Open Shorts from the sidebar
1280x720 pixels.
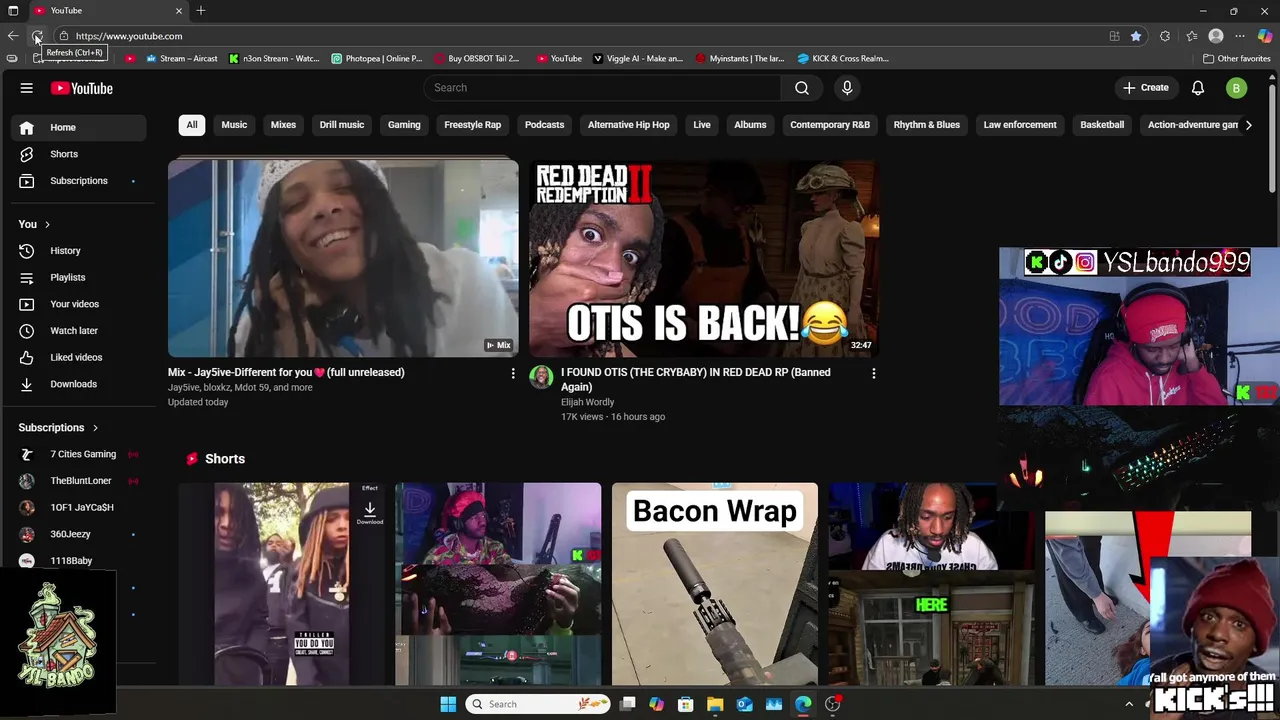(79, 154)
